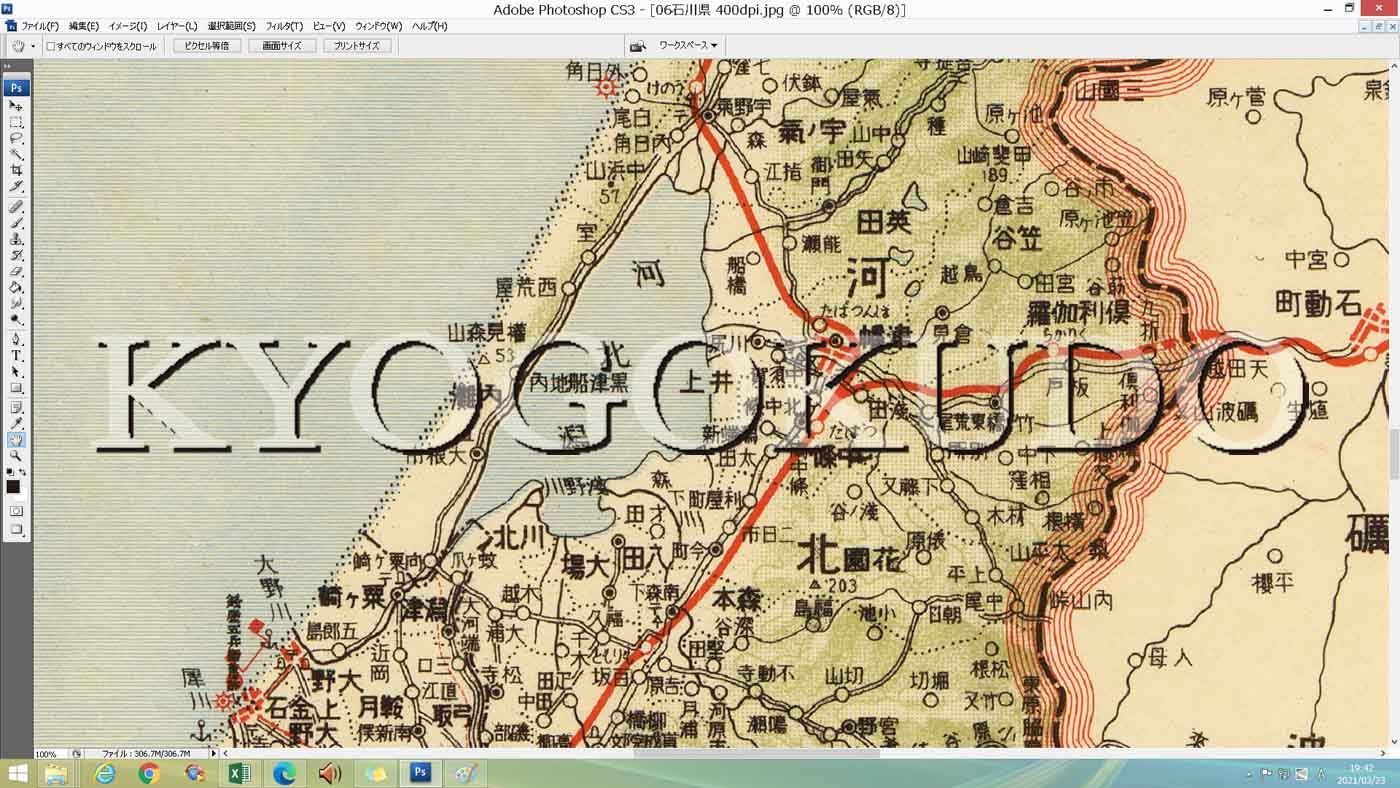Open the イメージ(I) menu
The width and height of the screenshot is (1400, 788).
pyautogui.click(x=128, y=26)
